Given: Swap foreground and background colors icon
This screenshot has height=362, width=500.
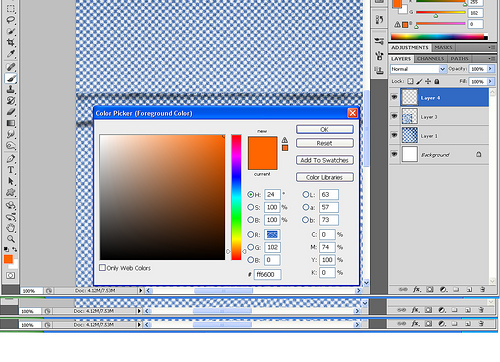Looking at the screenshot, I should pyautogui.click(x=15, y=249).
